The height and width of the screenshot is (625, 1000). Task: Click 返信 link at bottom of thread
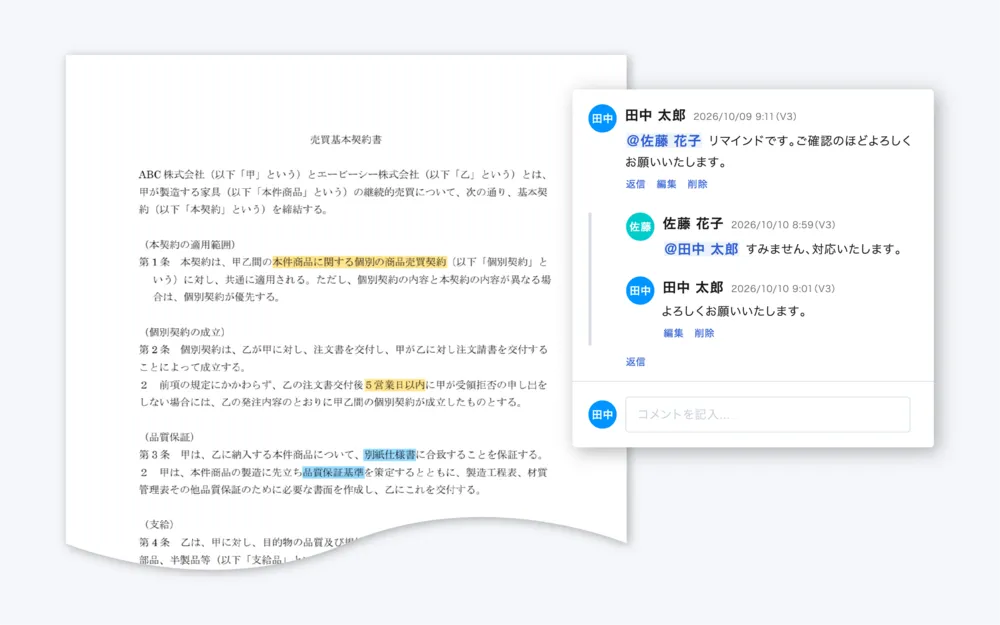635,362
